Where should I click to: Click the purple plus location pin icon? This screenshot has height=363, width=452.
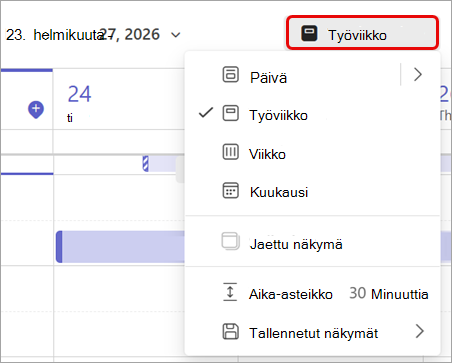coord(36,110)
